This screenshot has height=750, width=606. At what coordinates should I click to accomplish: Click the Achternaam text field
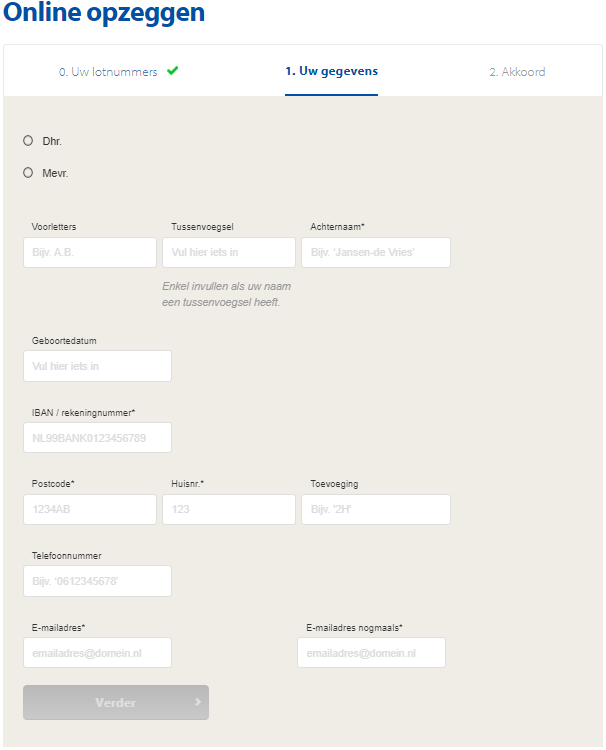click(x=376, y=252)
